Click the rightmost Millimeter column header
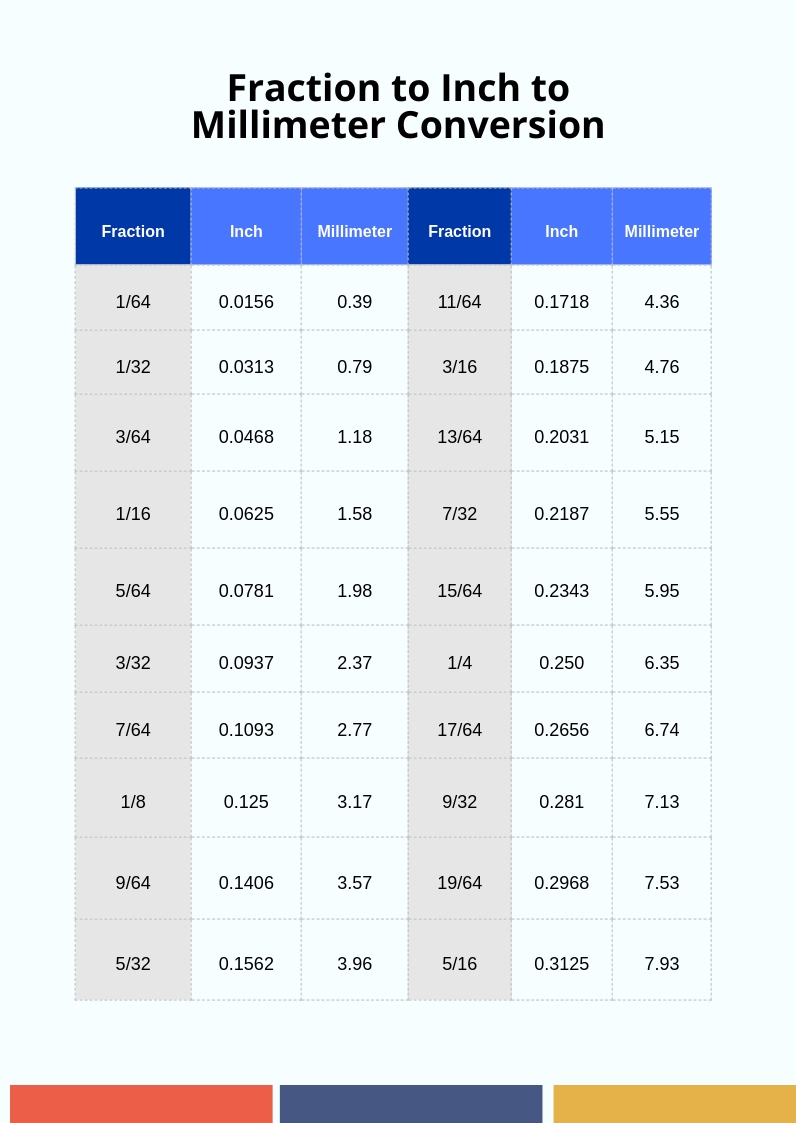796x1123 pixels. coord(662,231)
